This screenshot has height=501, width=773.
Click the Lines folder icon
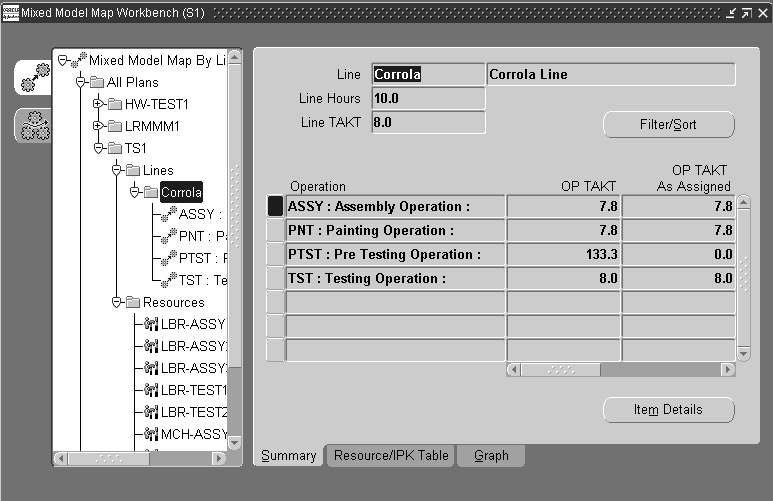133,170
